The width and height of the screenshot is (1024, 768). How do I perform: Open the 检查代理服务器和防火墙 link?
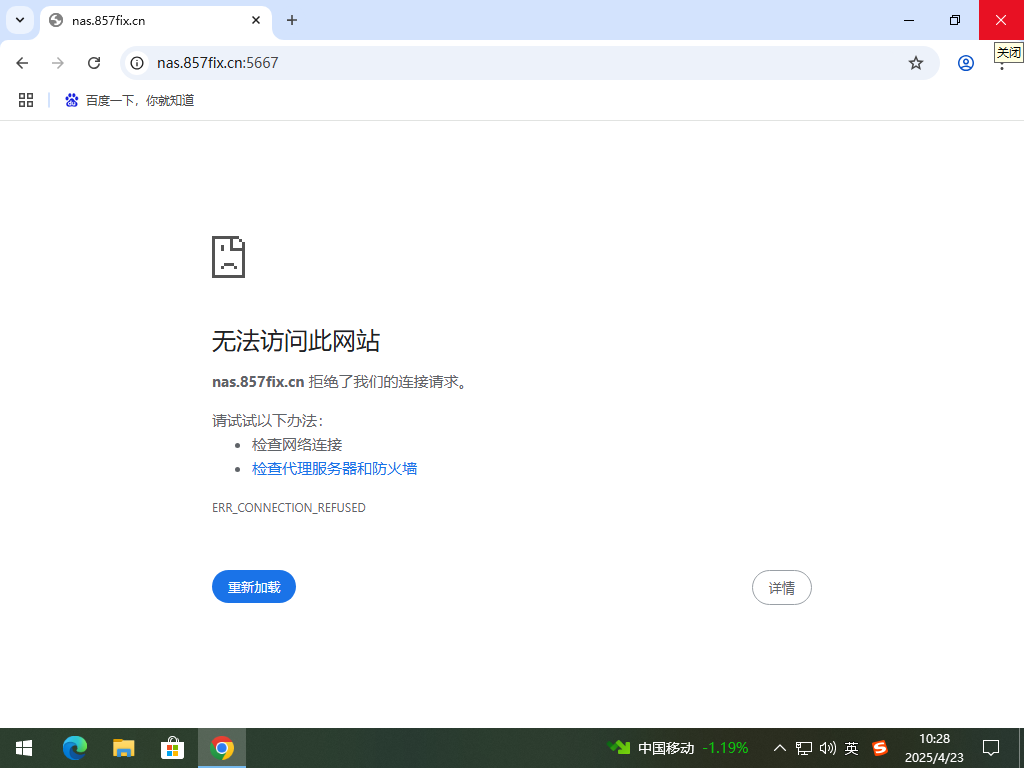point(334,469)
